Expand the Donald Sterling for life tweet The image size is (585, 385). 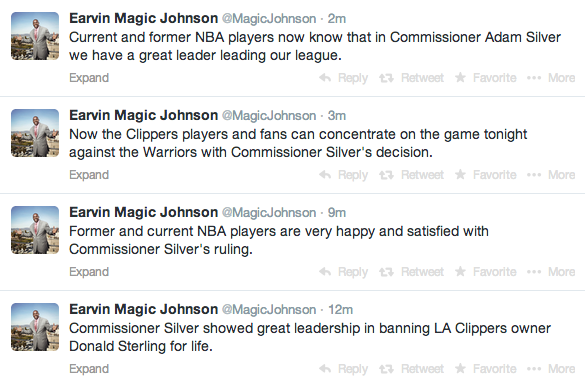[x=89, y=369]
